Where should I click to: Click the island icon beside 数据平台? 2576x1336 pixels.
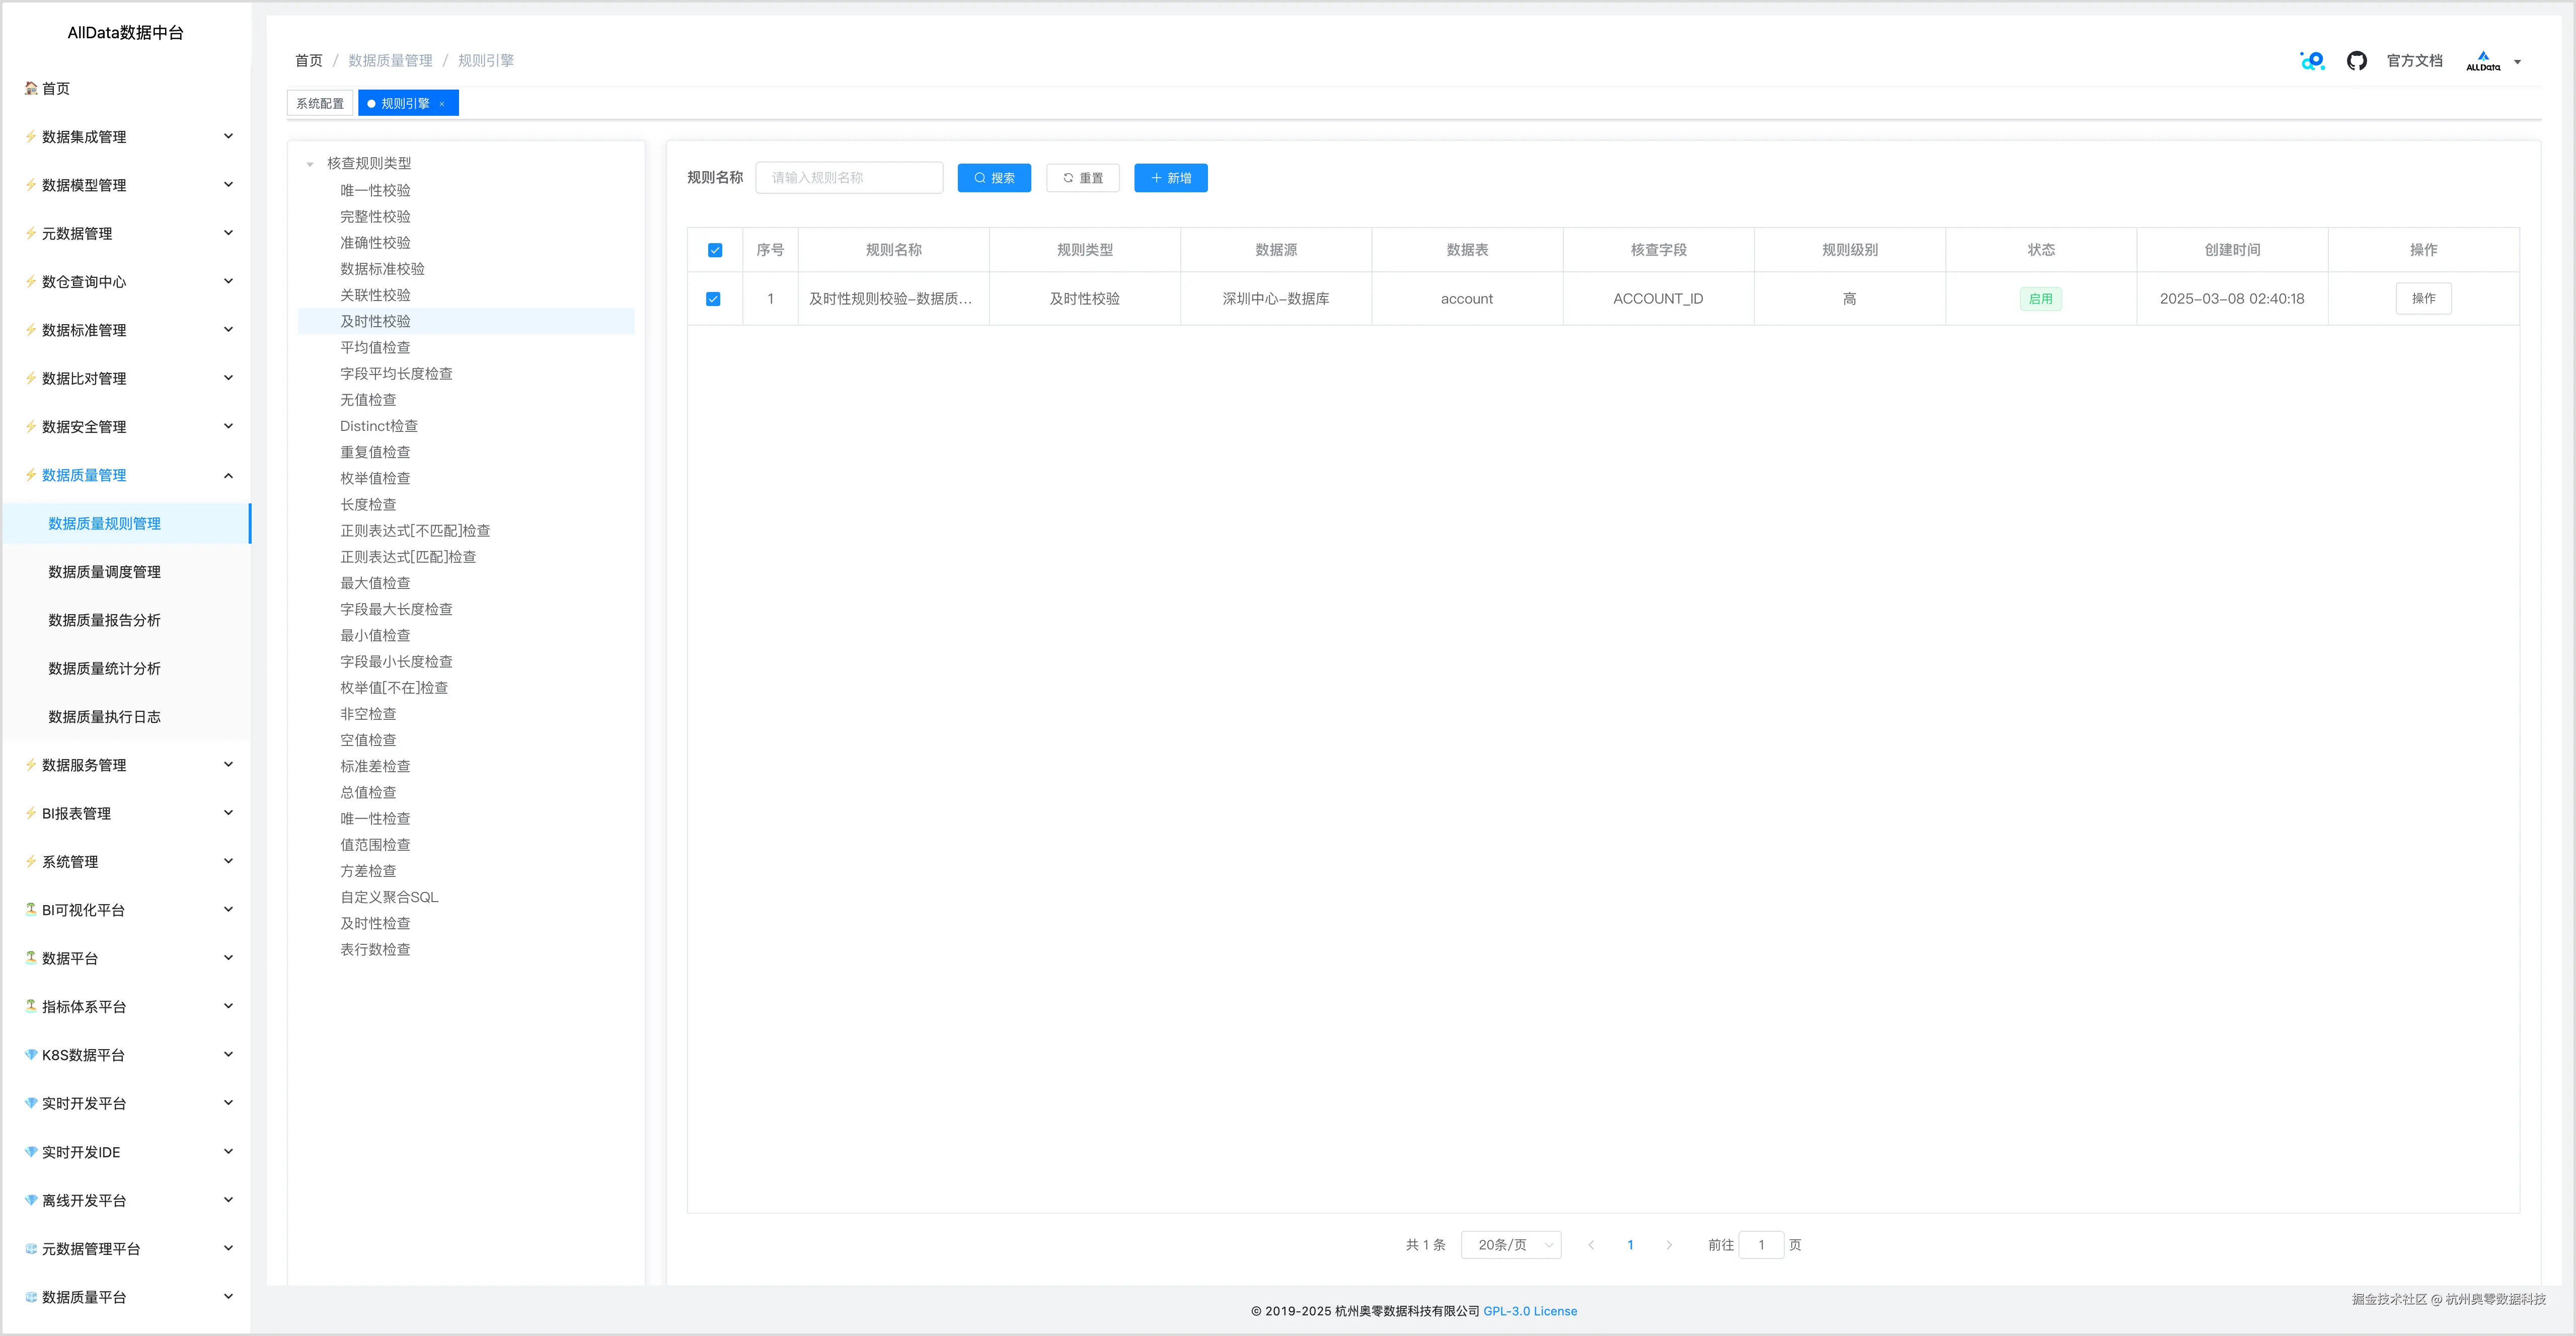31,958
